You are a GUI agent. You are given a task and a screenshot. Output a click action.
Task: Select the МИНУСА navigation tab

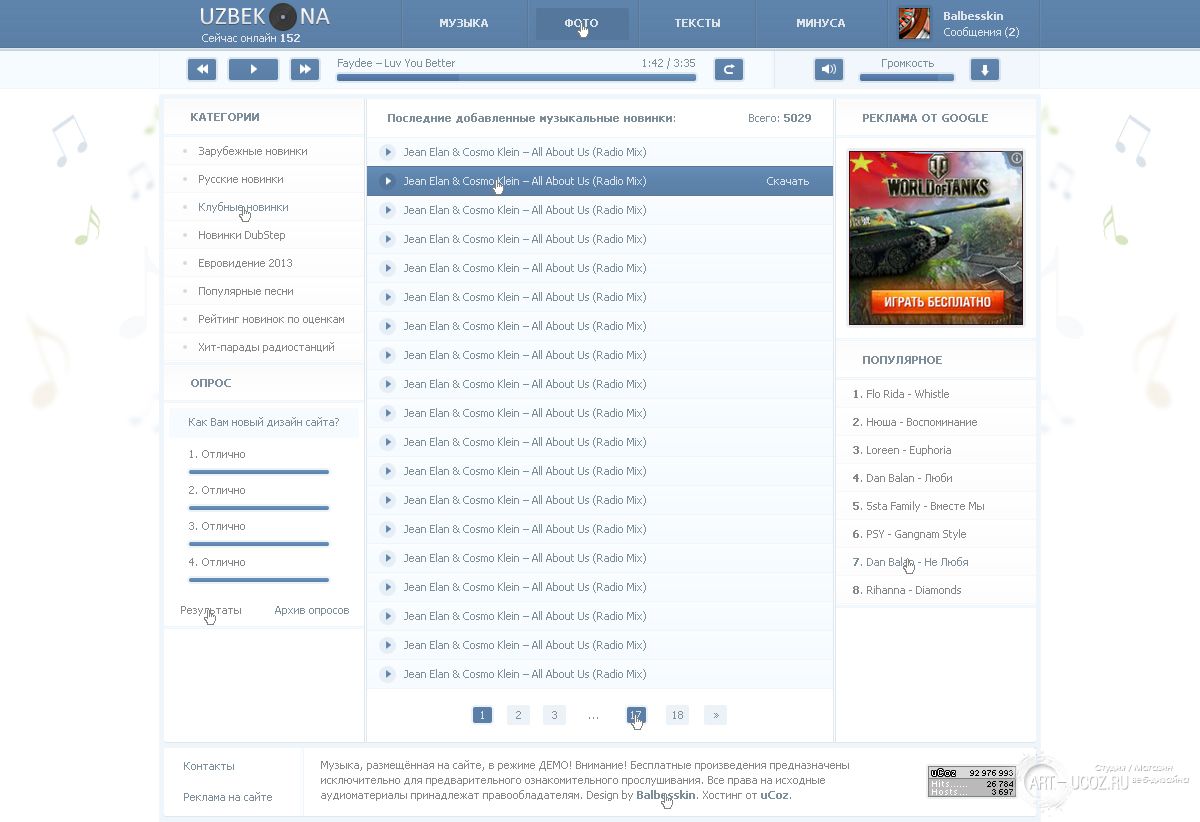[x=821, y=23]
